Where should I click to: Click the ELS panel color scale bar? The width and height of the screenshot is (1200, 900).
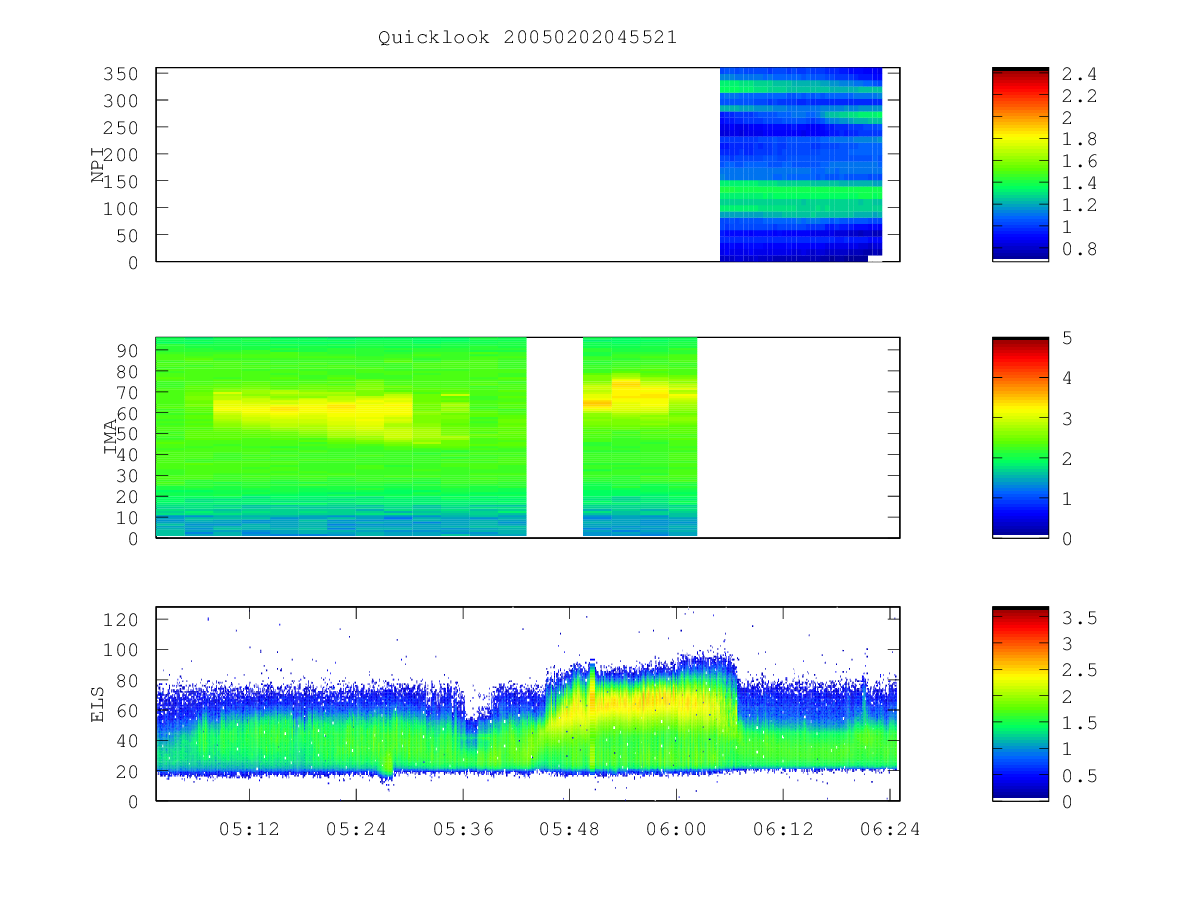[1020, 703]
